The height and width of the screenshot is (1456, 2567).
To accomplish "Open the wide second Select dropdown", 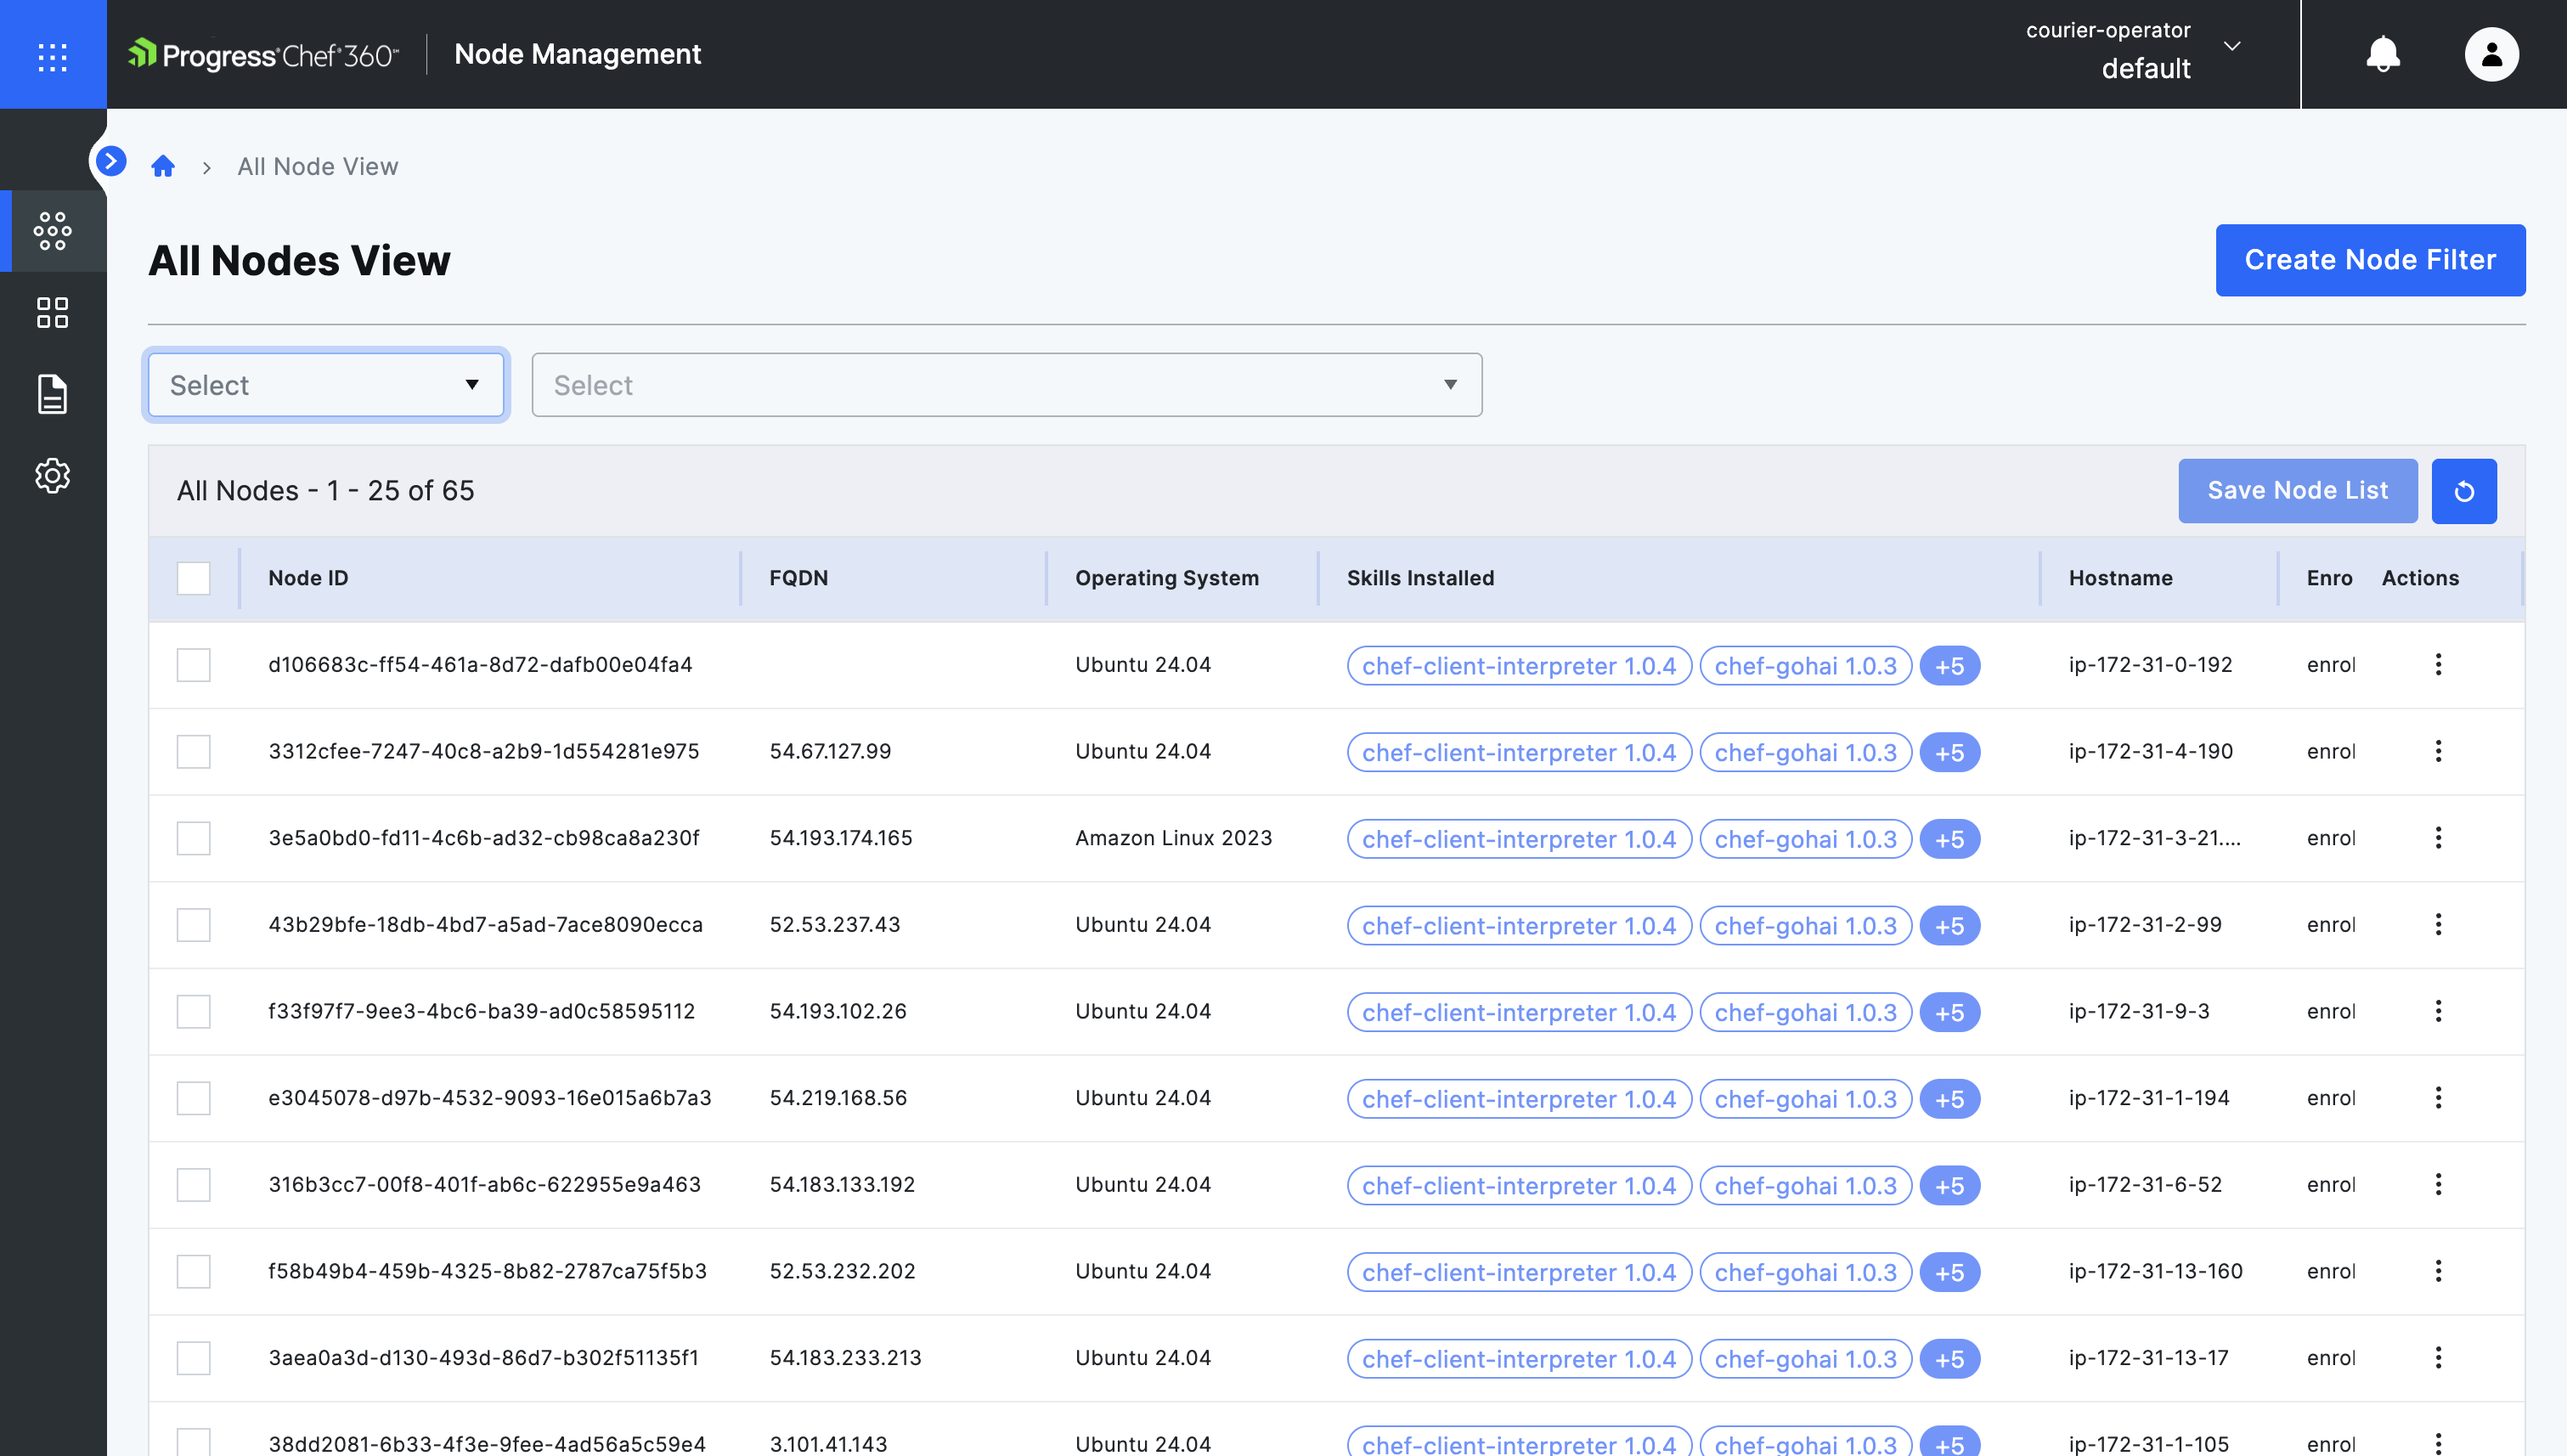I will pyautogui.click(x=1006, y=385).
